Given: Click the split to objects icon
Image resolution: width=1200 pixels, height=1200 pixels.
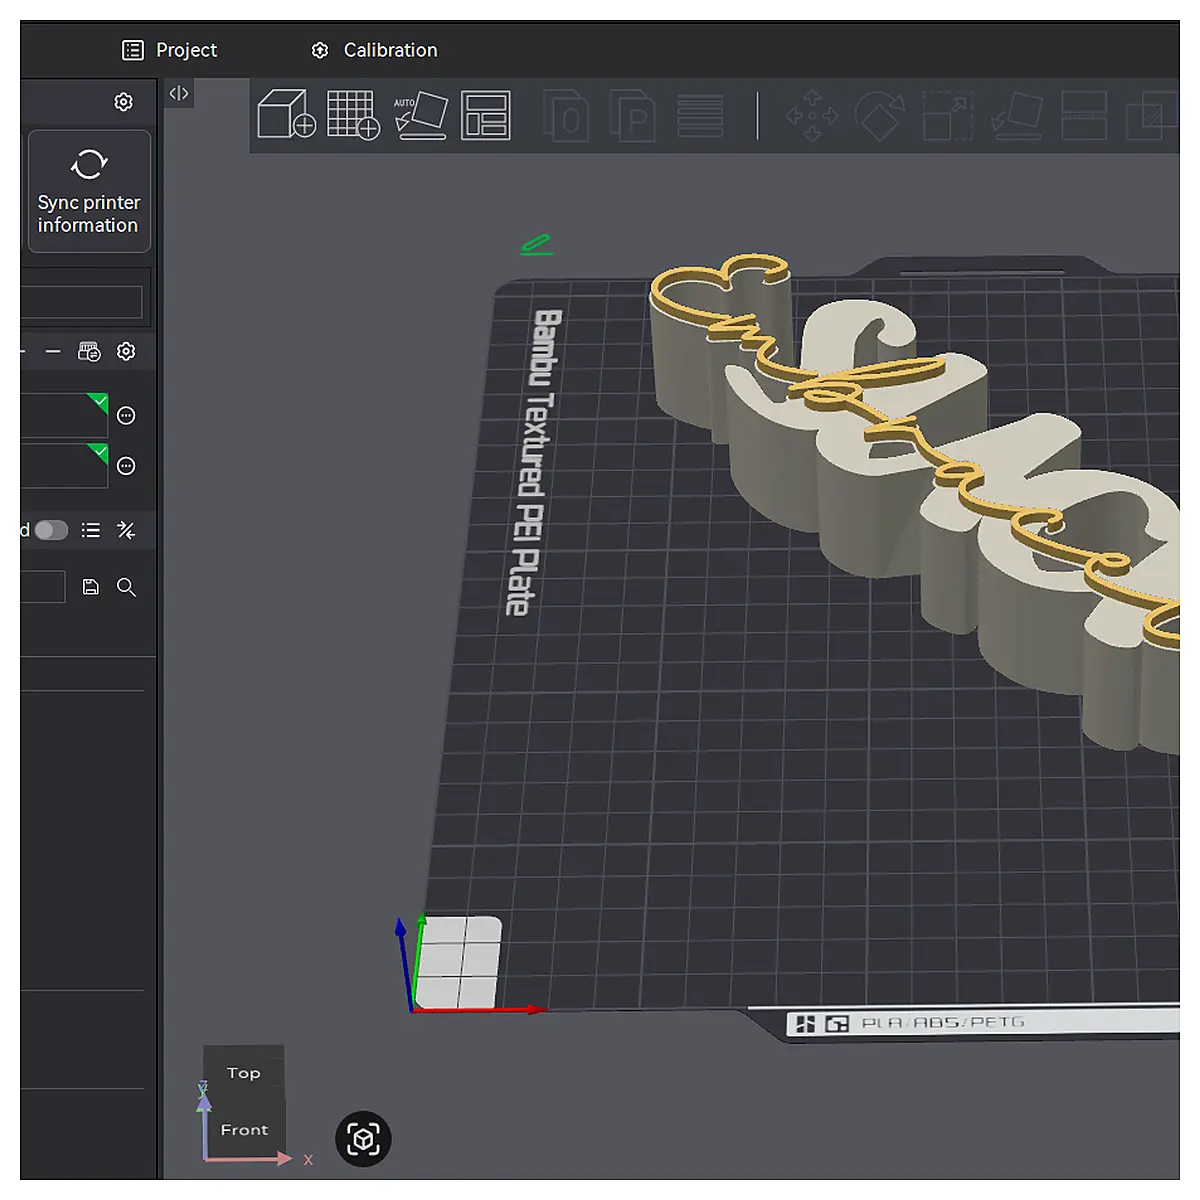Looking at the screenshot, I should pos(566,115).
